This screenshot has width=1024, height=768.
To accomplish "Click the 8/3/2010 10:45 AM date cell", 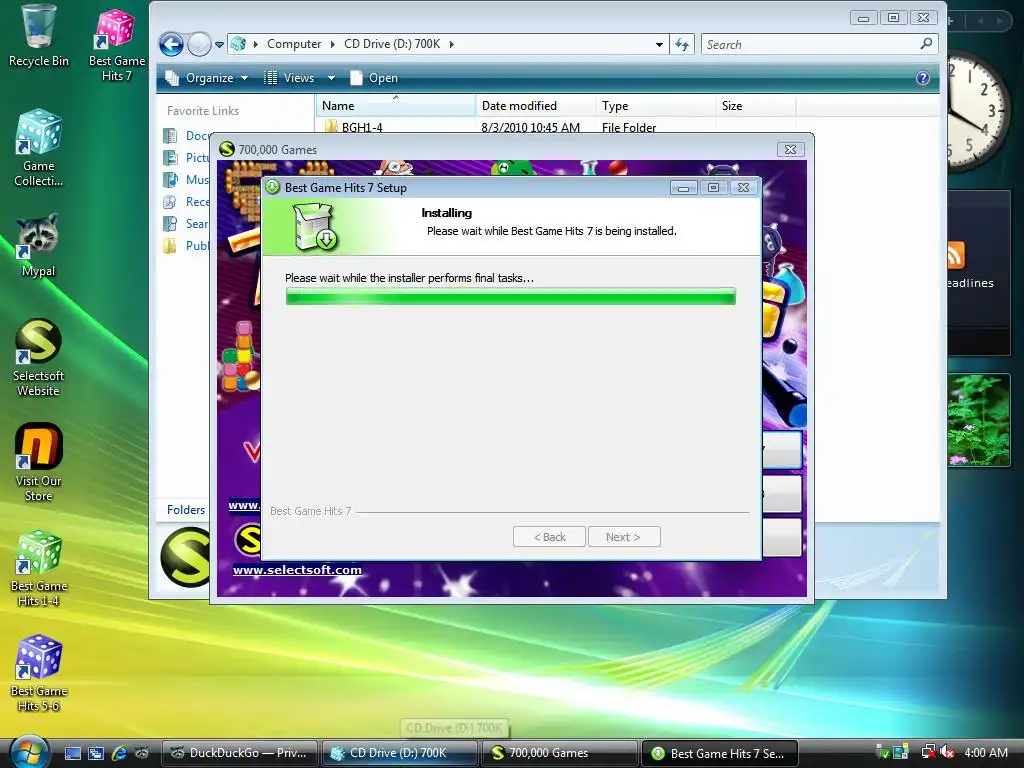I will pyautogui.click(x=530, y=127).
